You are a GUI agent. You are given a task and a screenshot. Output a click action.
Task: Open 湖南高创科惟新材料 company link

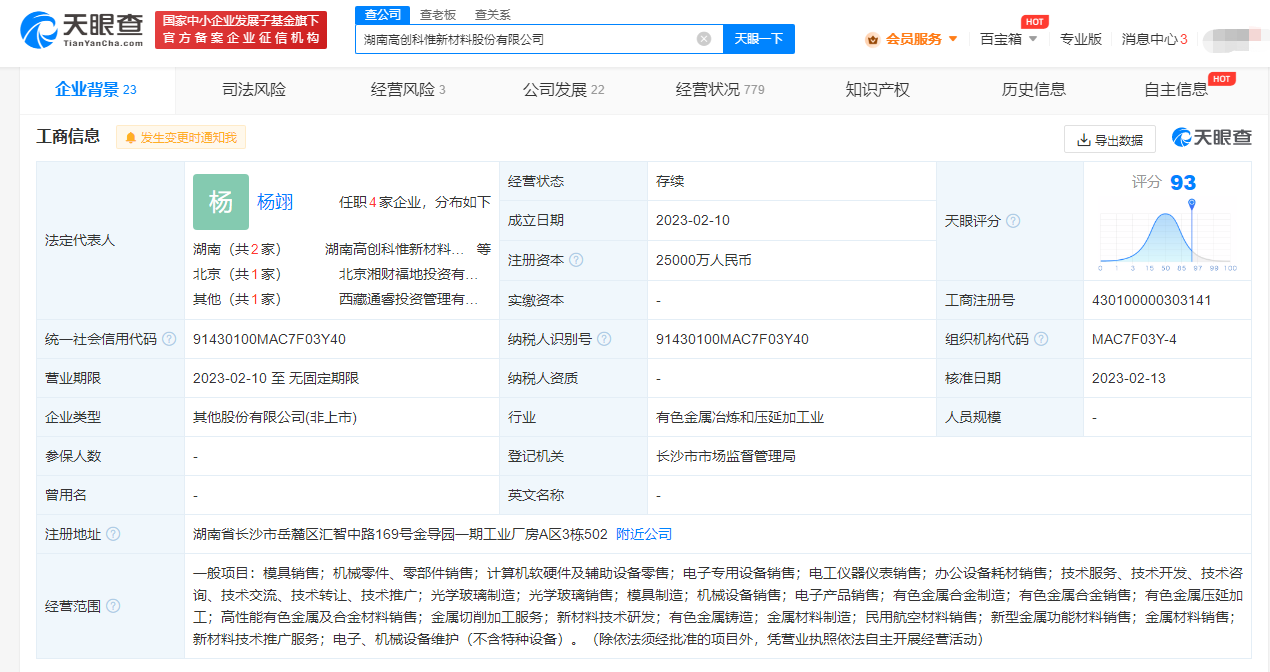pos(395,249)
